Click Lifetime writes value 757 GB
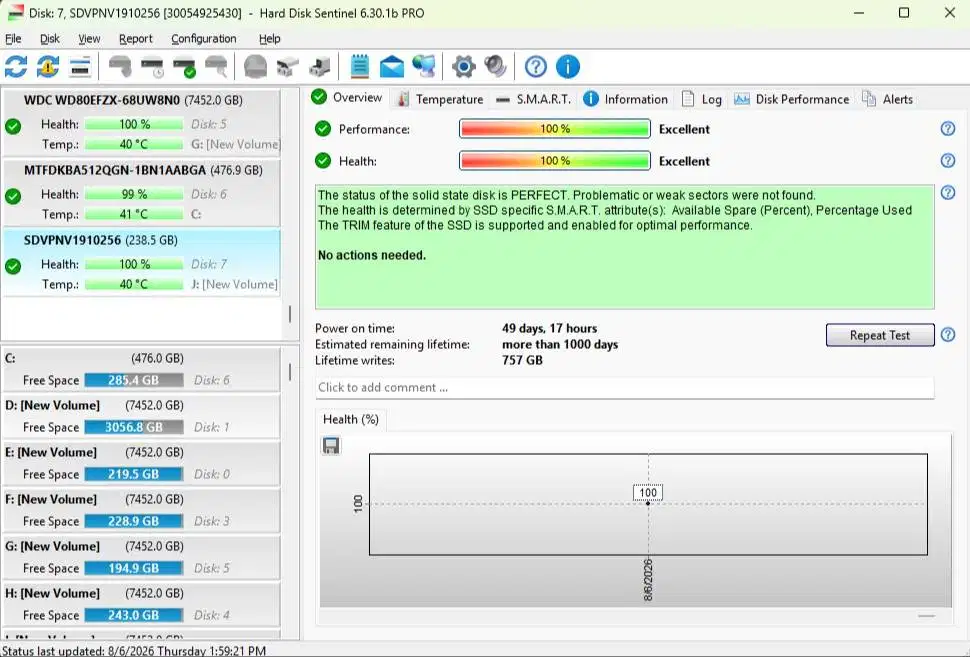The height and width of the screenshot is (657, 970). 522,360
